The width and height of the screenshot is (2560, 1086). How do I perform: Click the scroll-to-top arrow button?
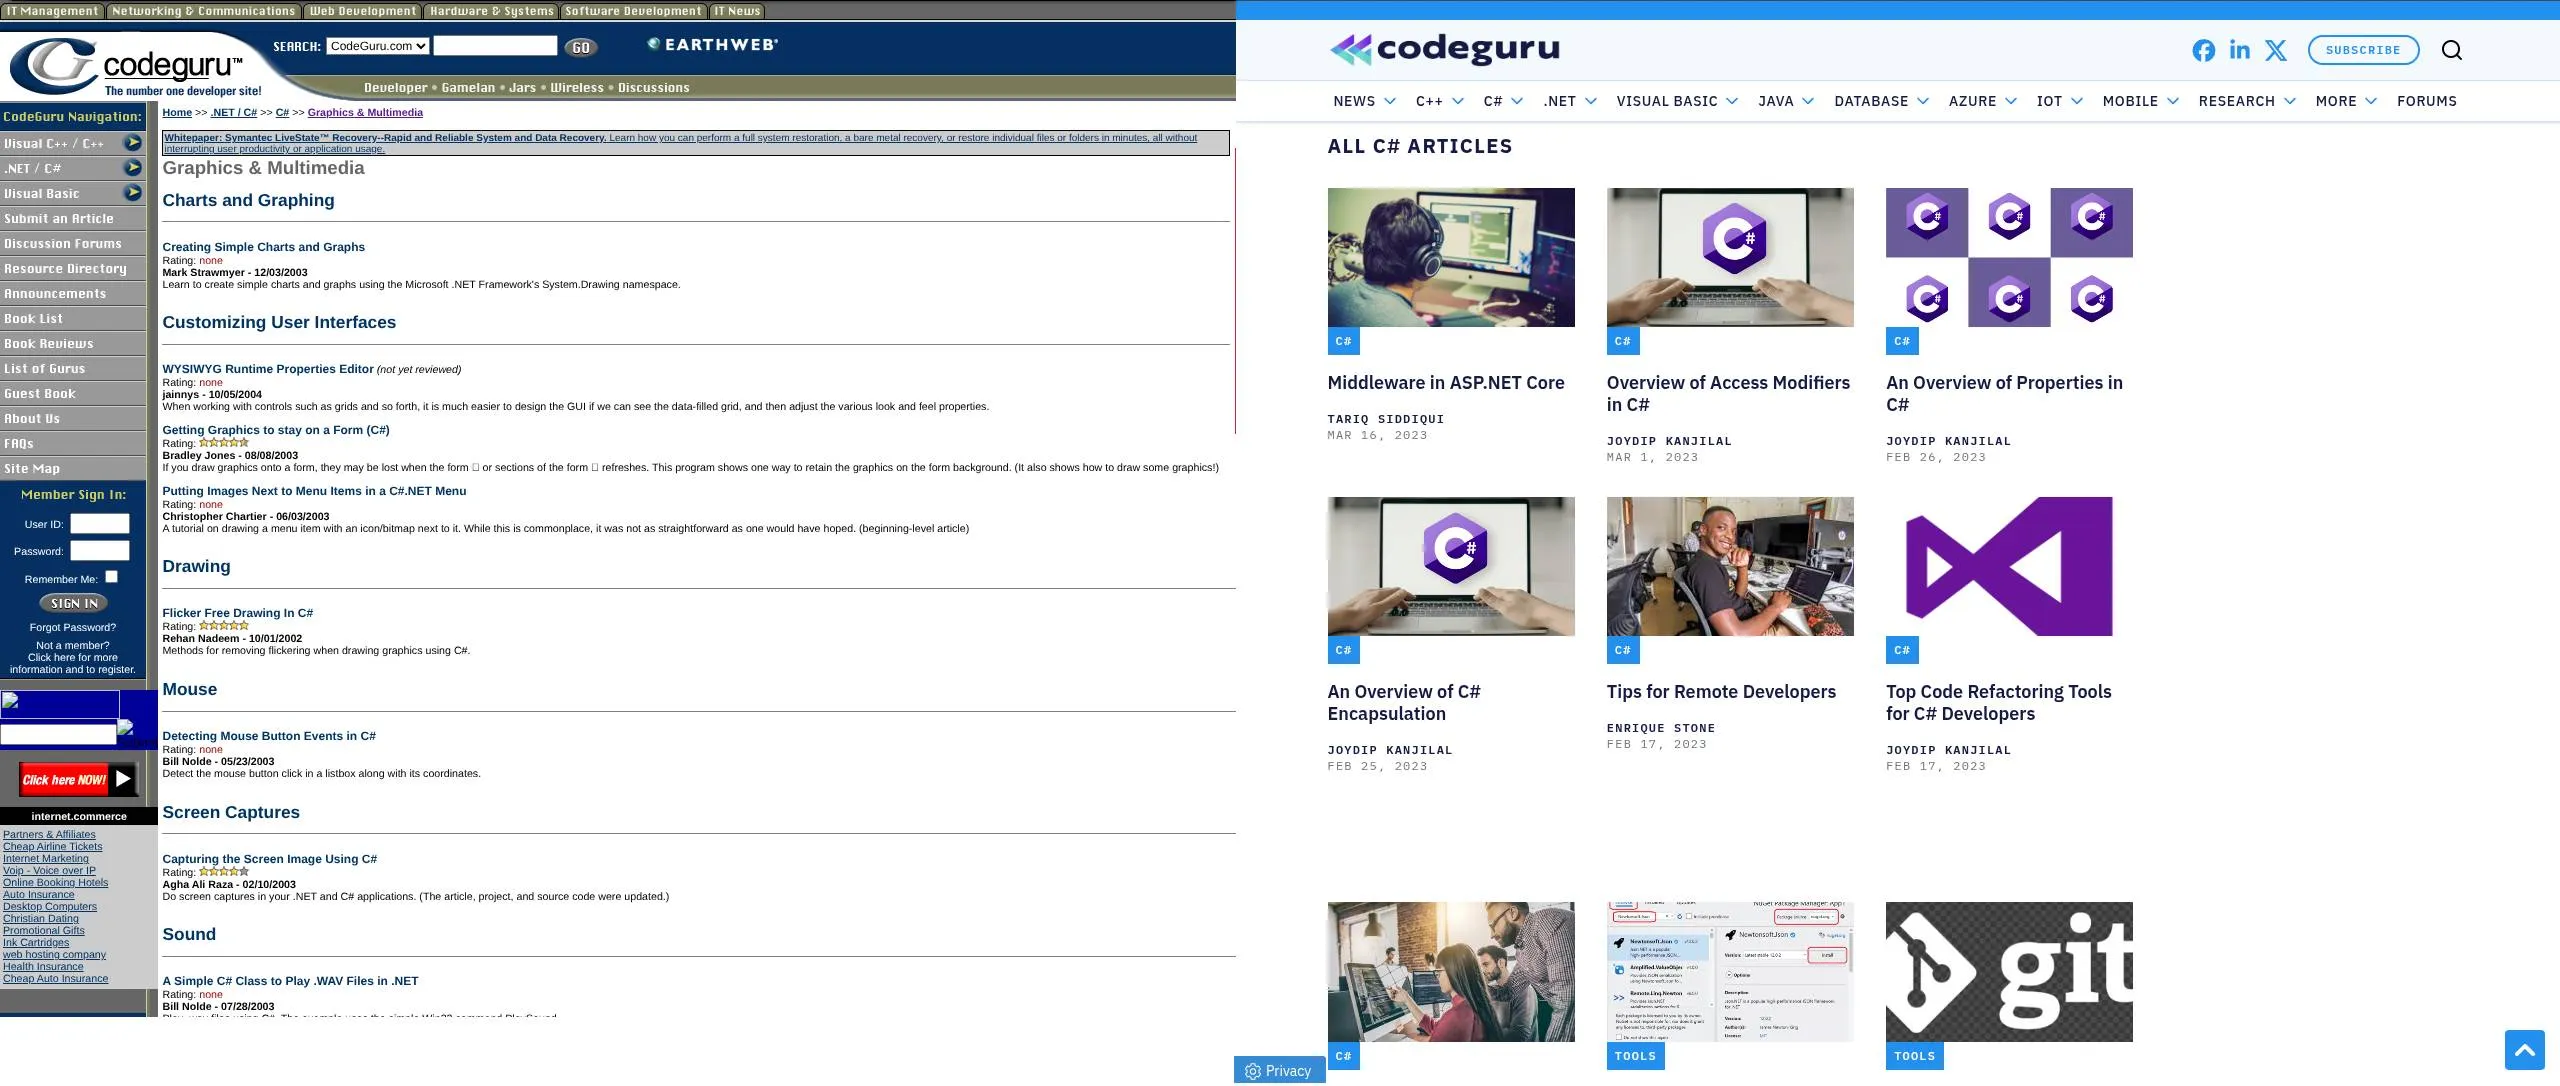(x=2525, y=1050)
